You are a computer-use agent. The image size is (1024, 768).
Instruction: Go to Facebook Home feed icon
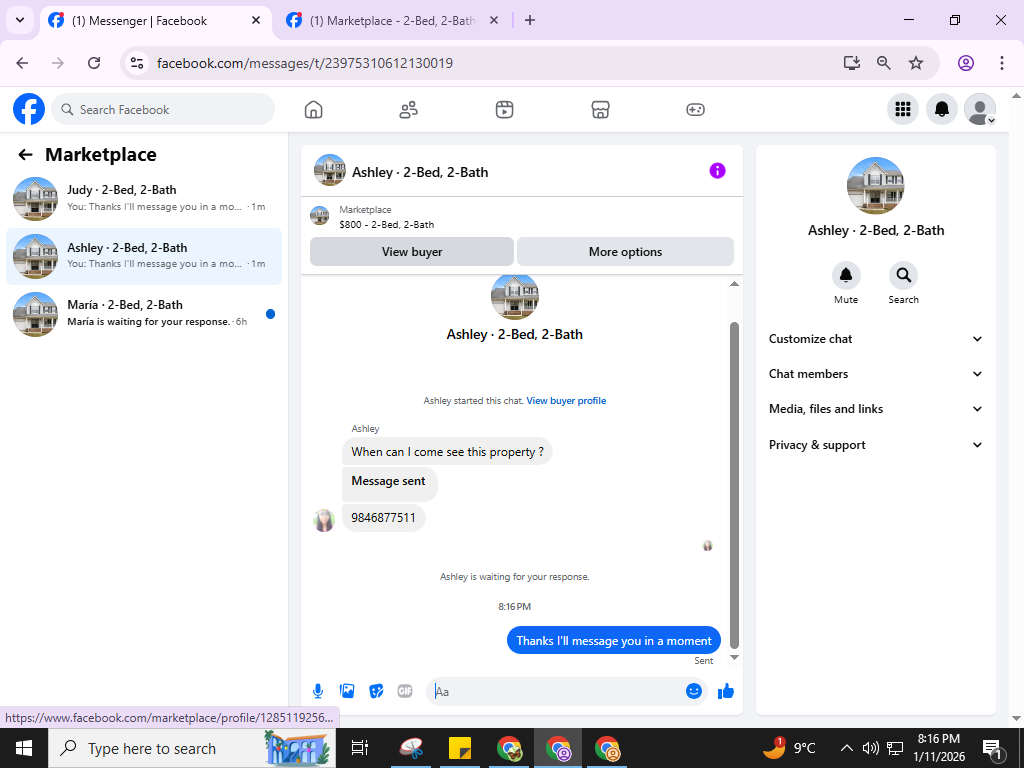tap(313, 110)
